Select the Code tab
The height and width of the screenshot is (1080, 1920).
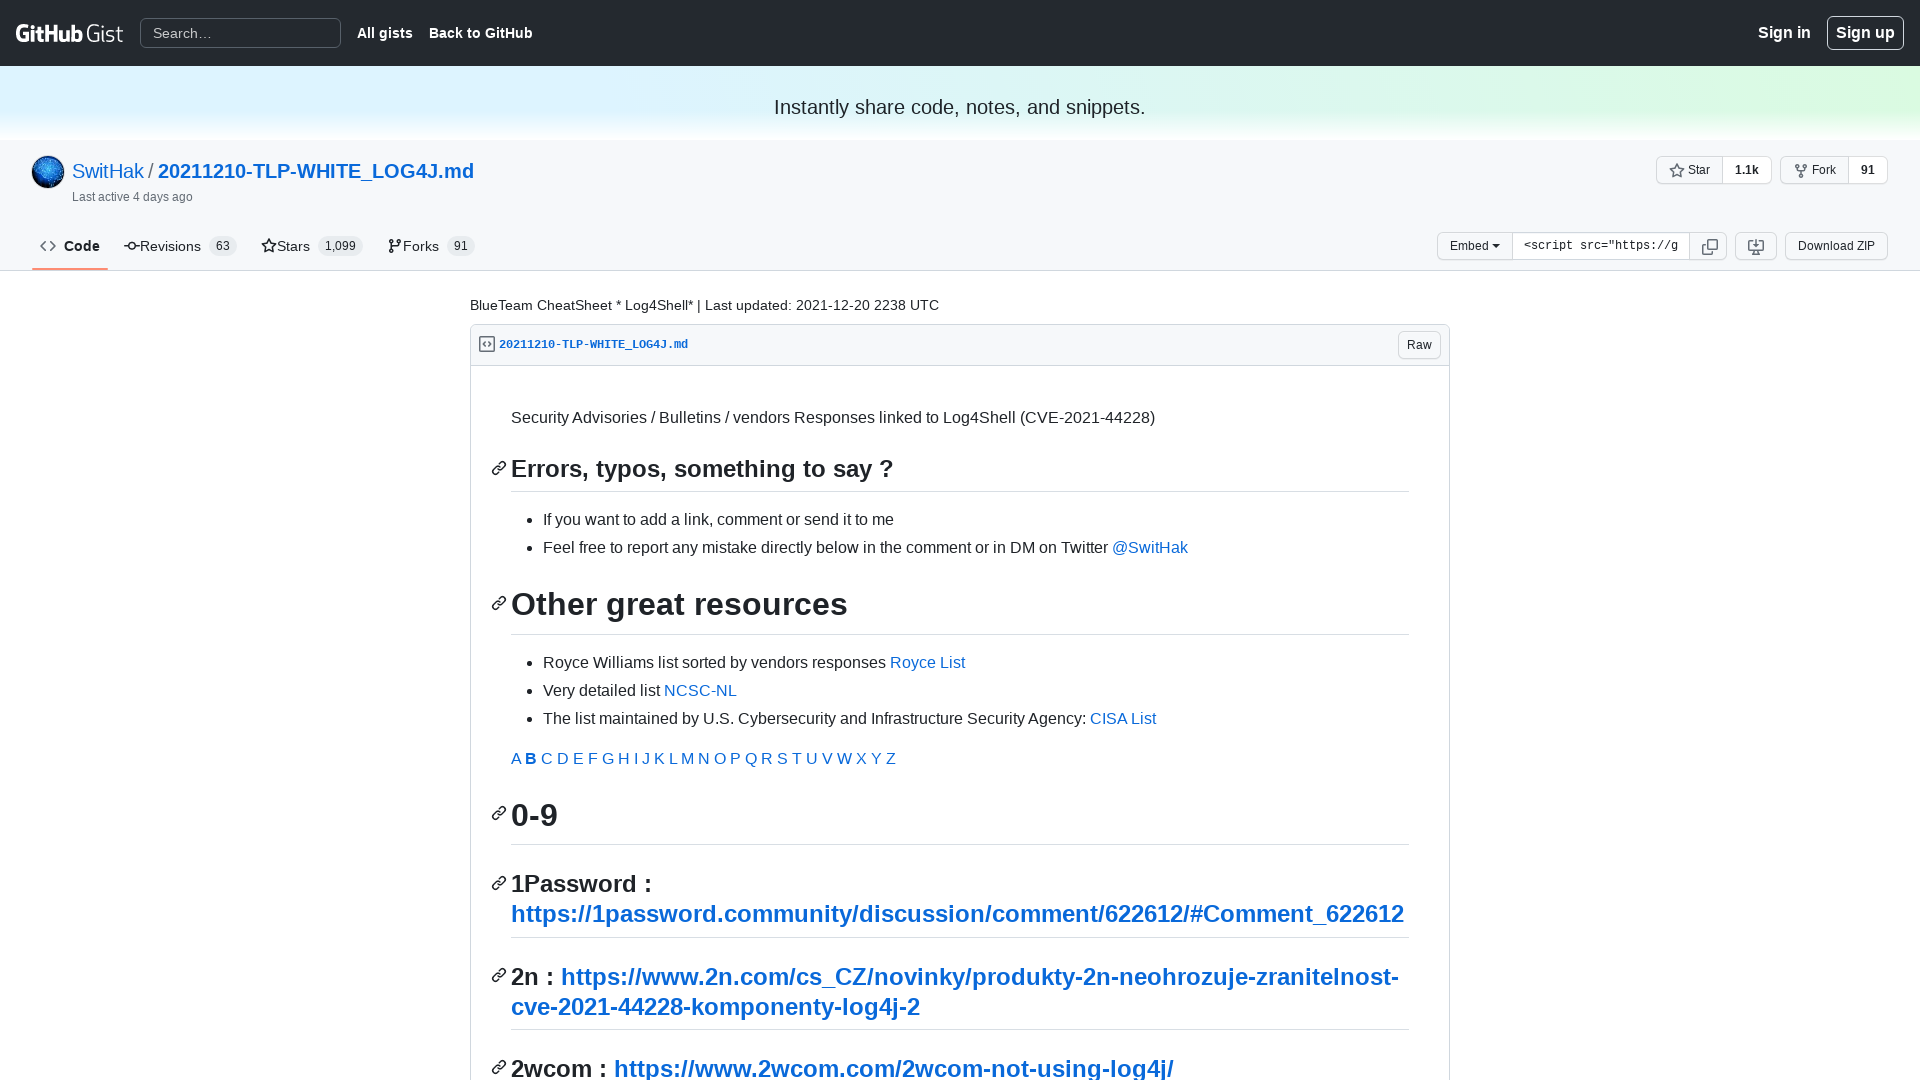pyautogui.click(x=70, y=246)
